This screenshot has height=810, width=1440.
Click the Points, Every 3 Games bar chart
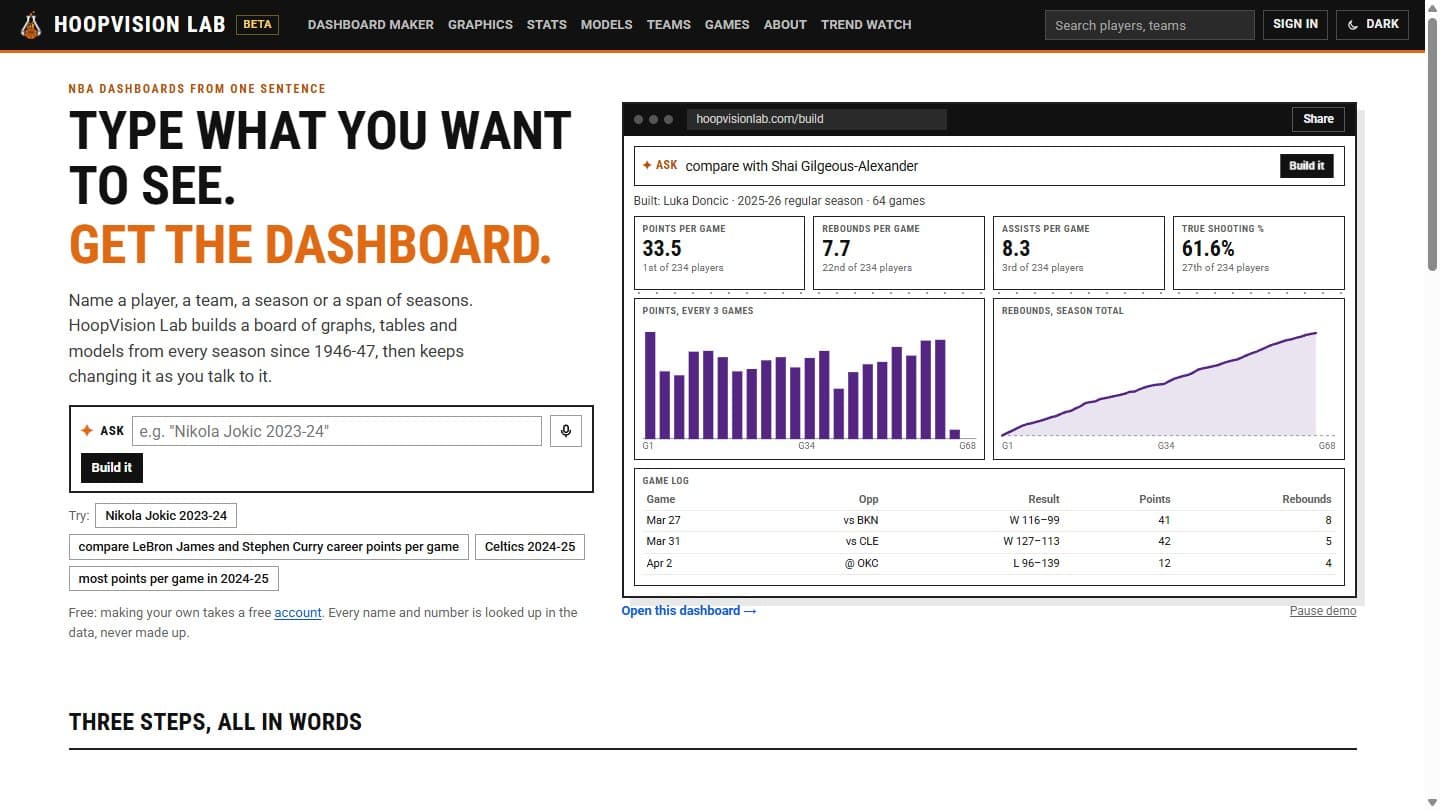click(x=809, y=379)
